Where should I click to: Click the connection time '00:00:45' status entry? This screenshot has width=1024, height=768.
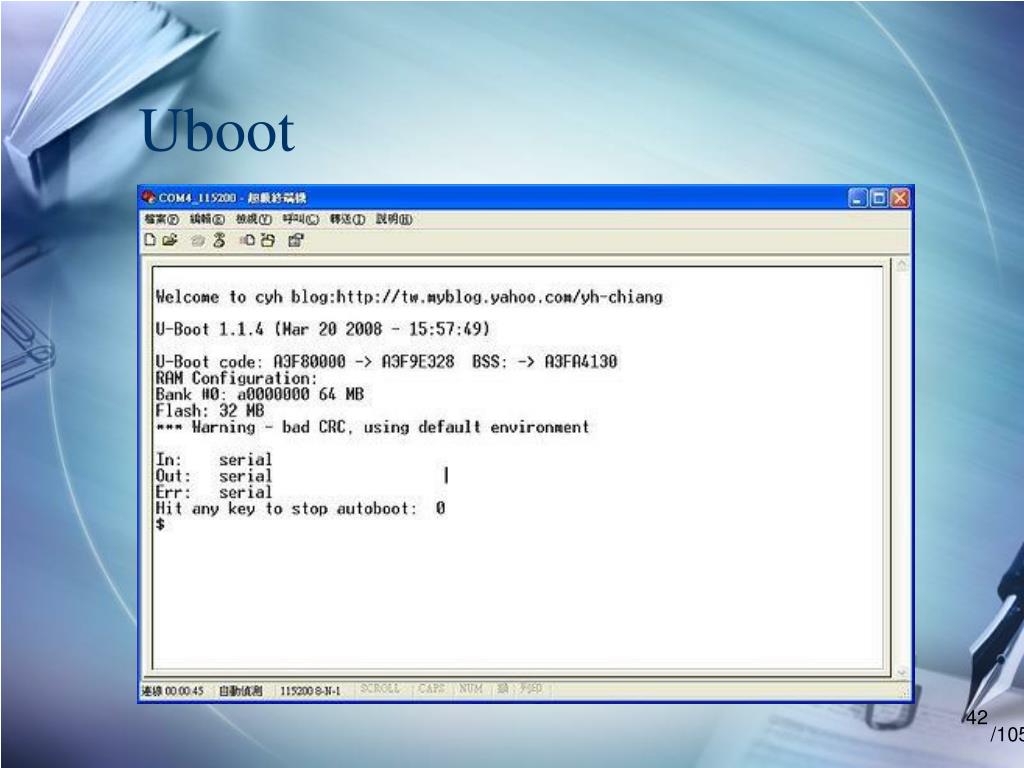coord(173,691)
